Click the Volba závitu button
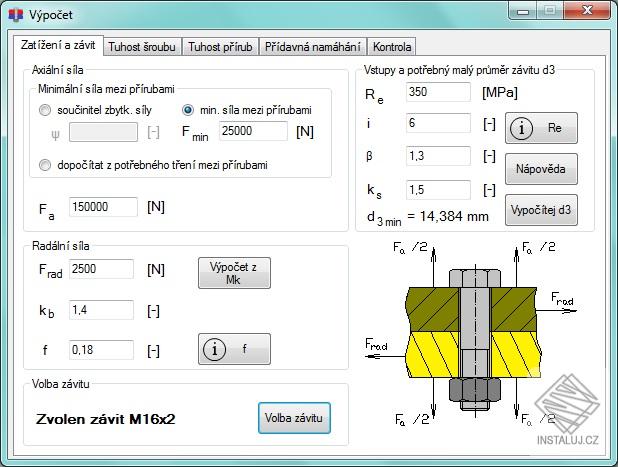 click(x=294, y=418)
